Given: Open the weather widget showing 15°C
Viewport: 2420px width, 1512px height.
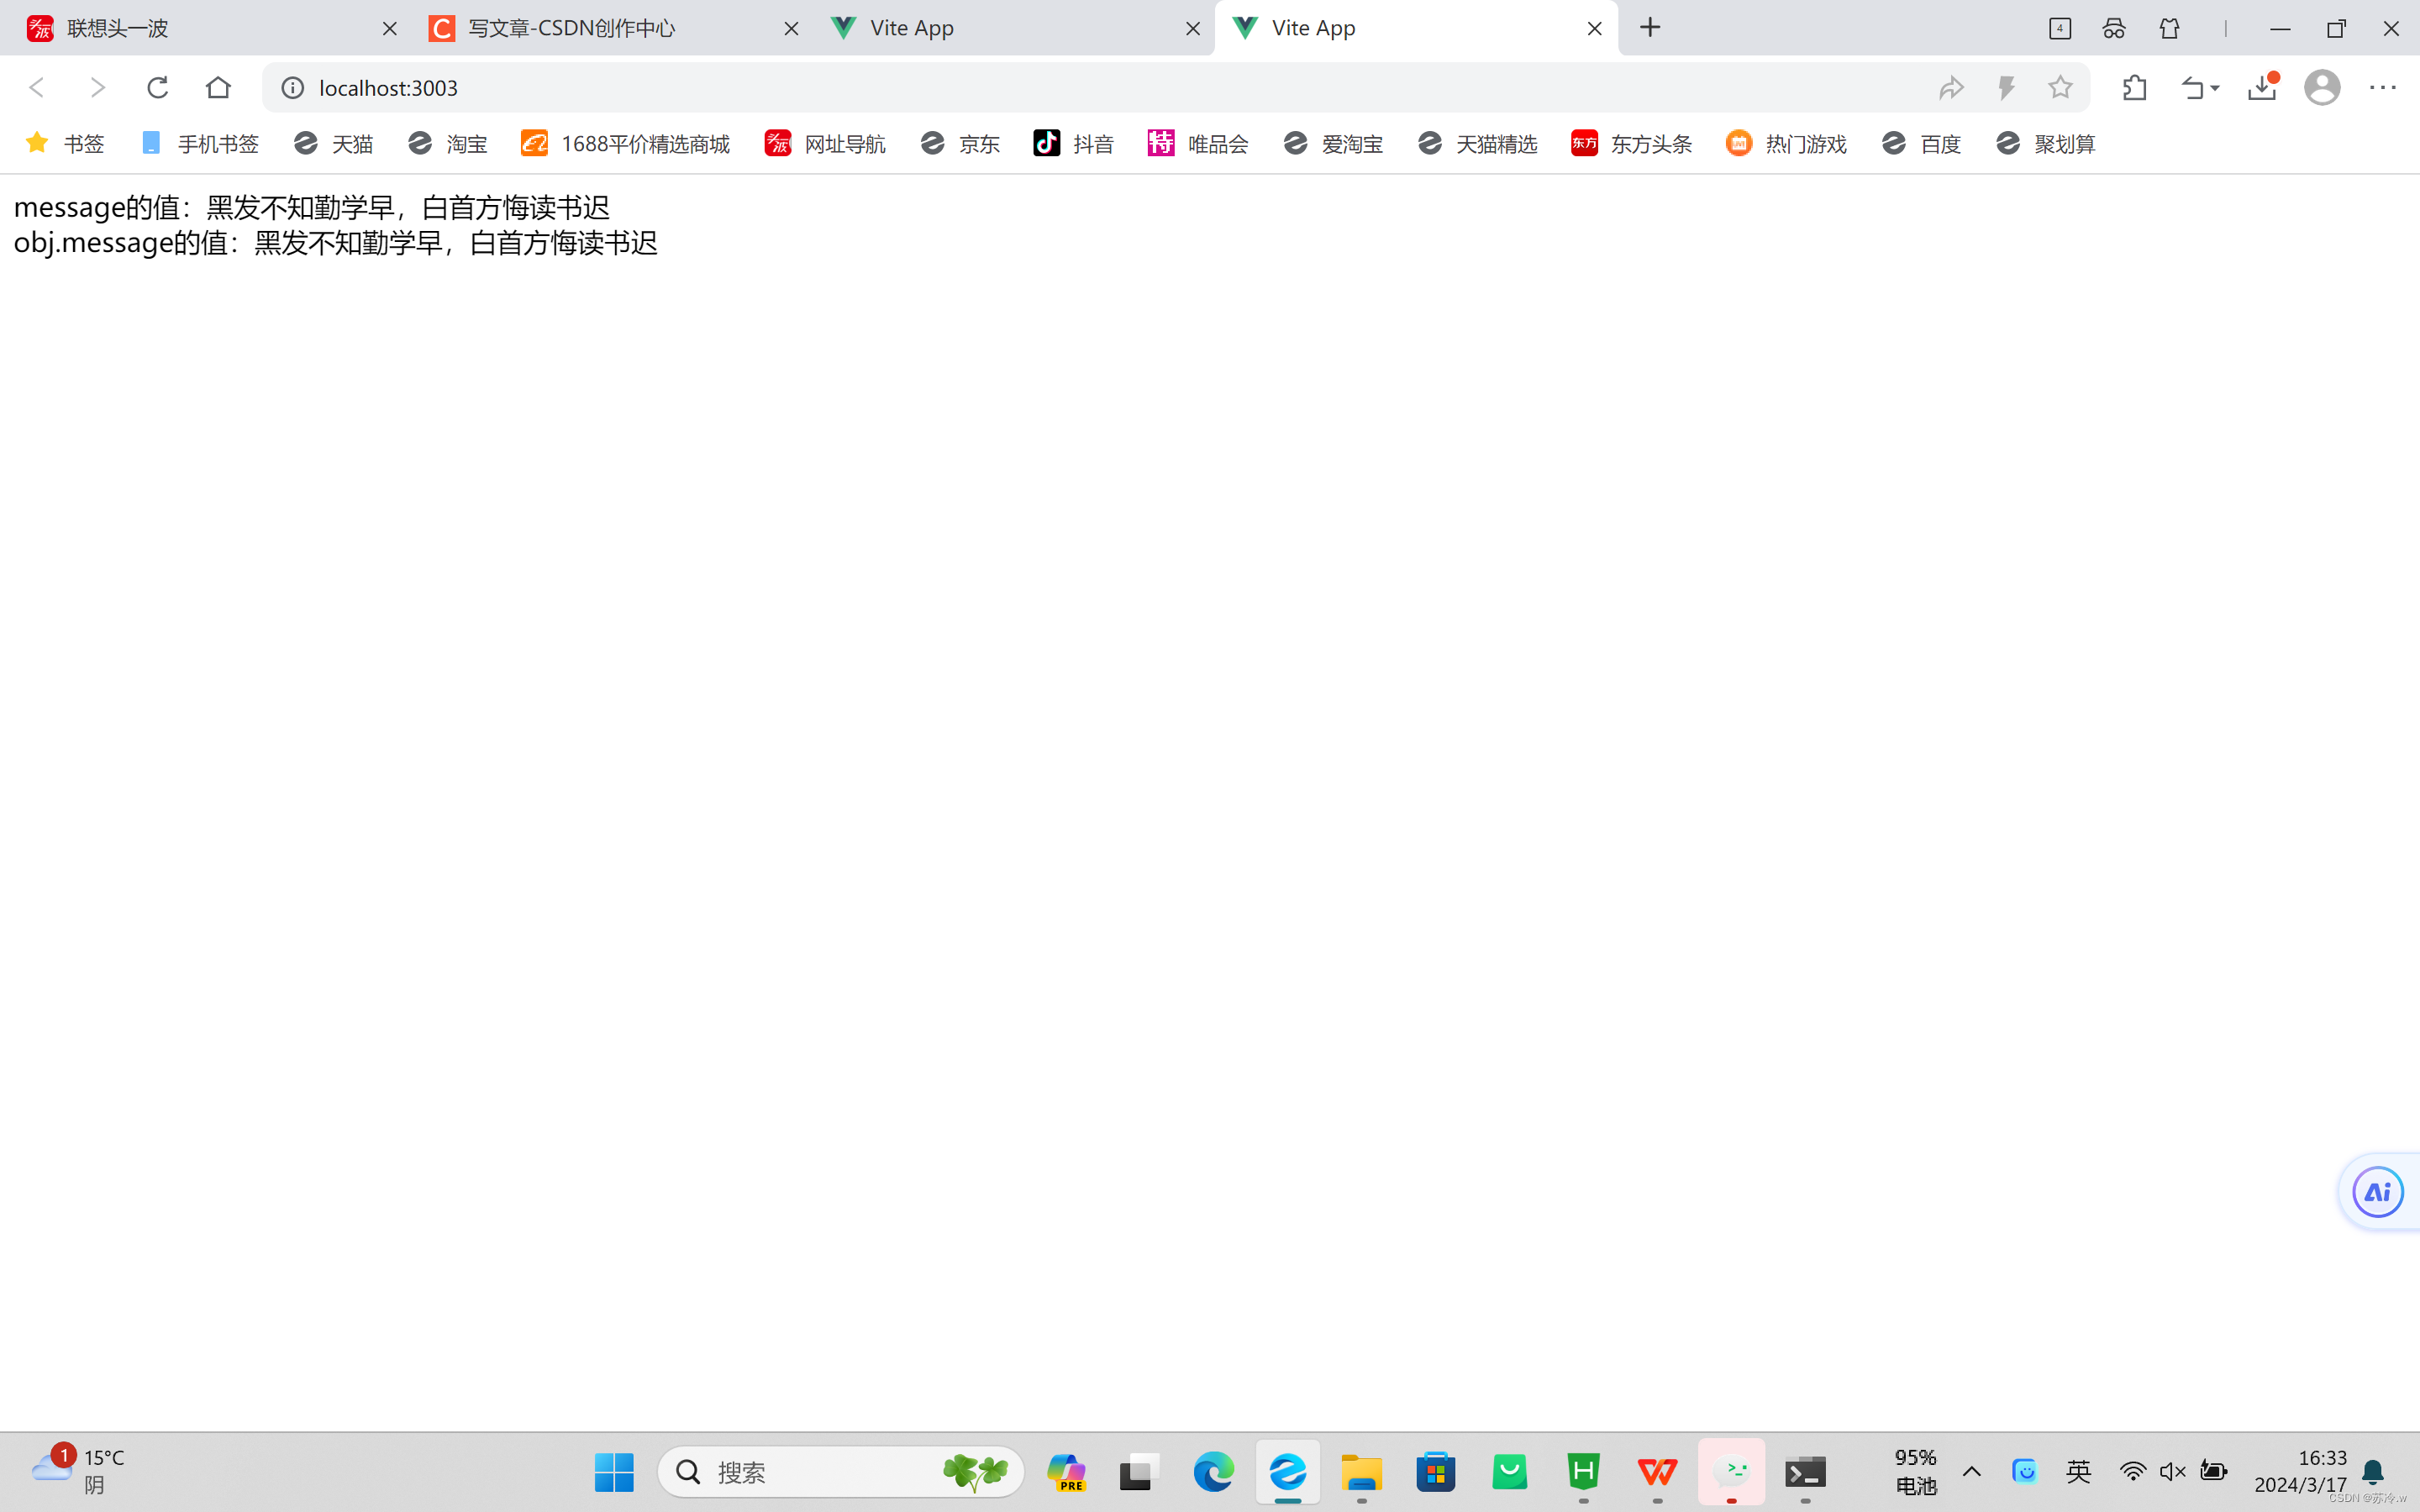Looking at the screenshot, I should tap(78, 1471).
